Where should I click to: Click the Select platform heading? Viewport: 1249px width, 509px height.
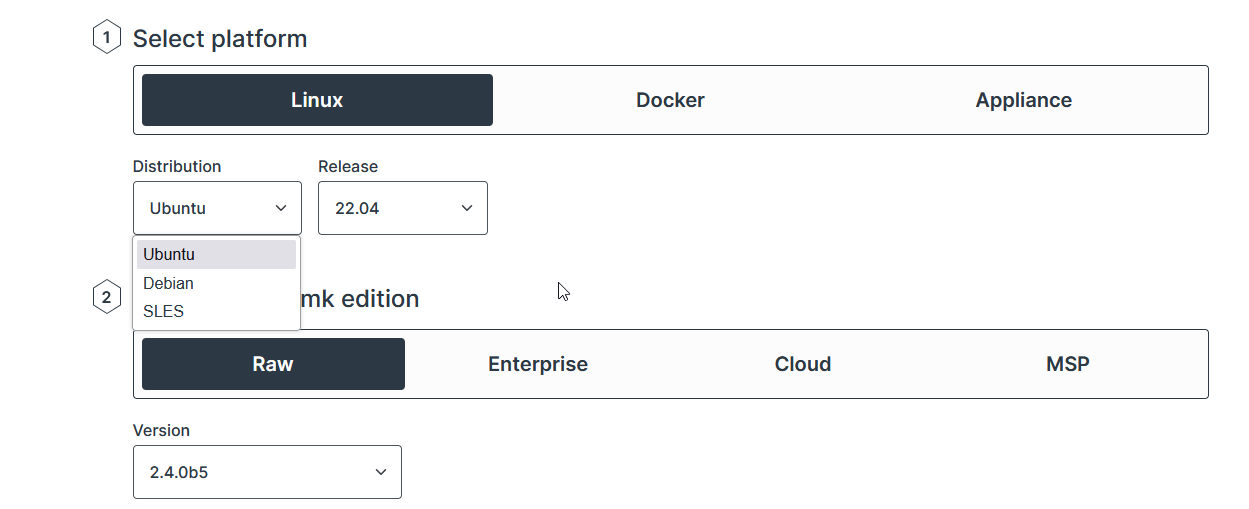tap(220, 39)
